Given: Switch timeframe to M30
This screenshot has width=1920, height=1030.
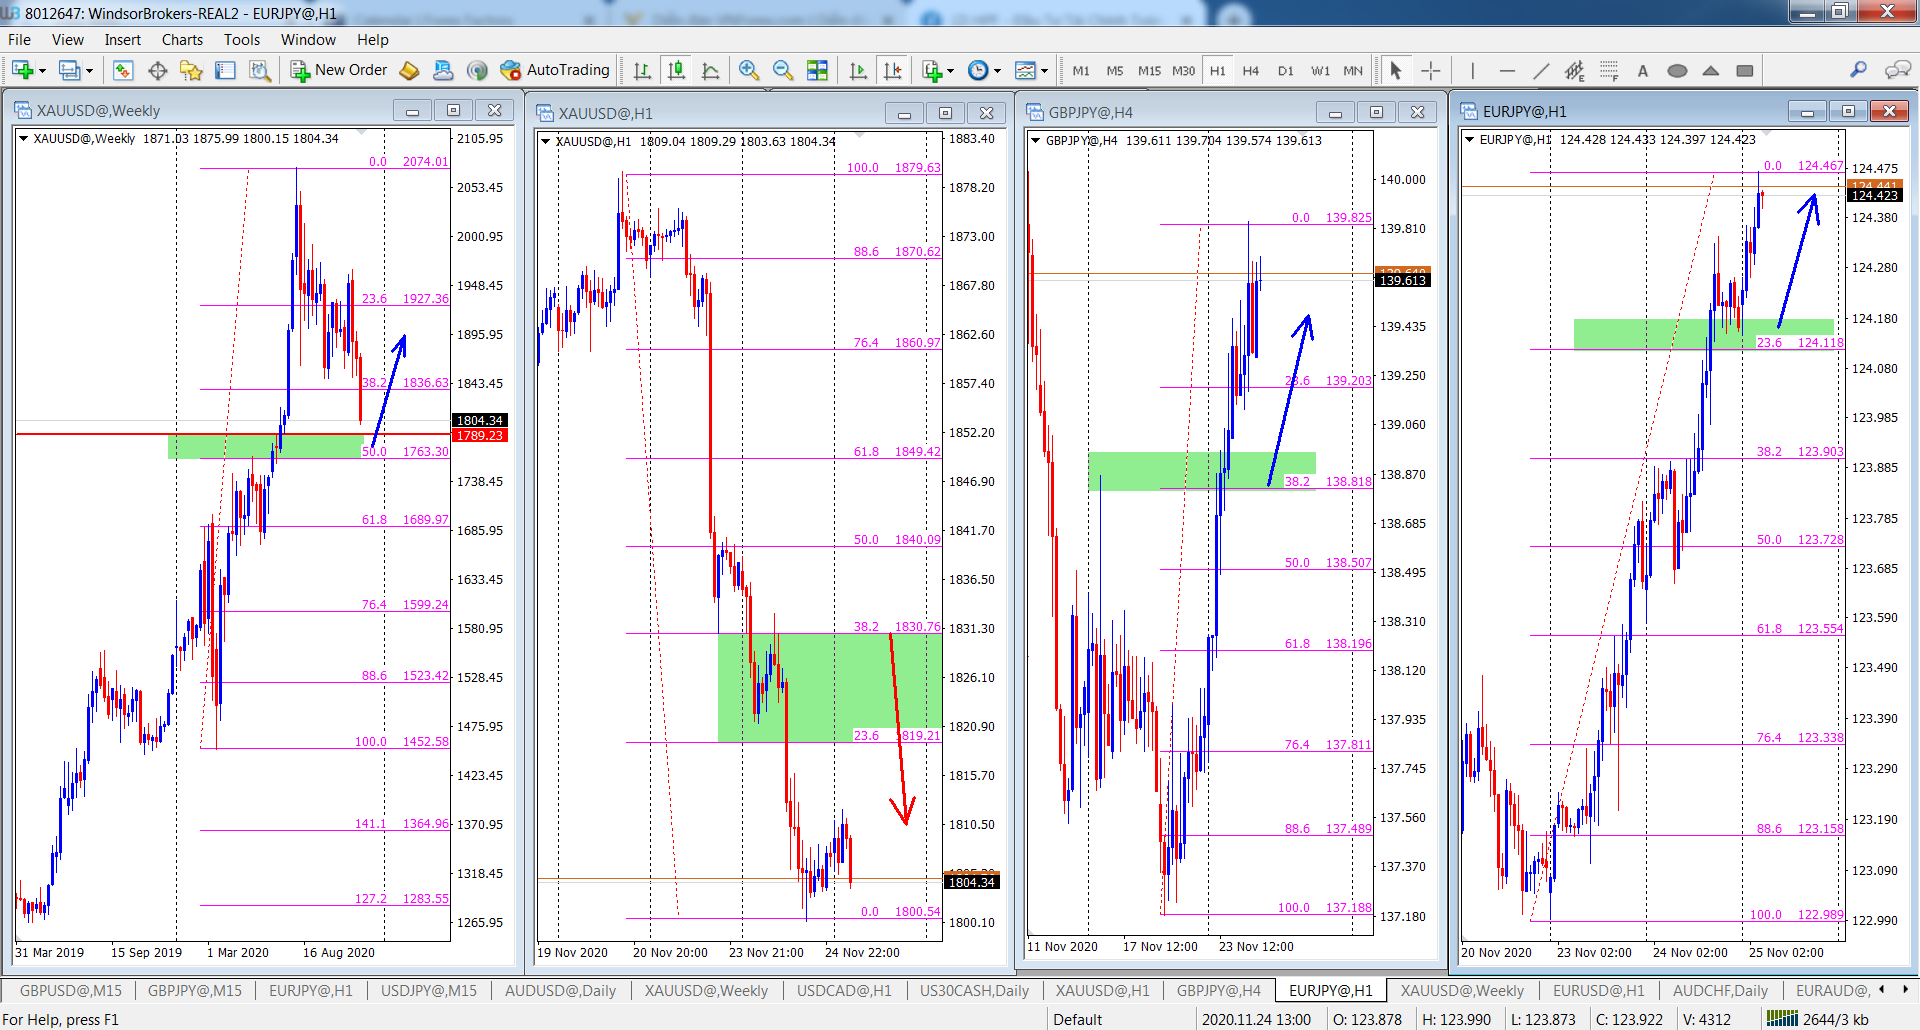Looking at the screenshot, I should tap(1183, 70).
